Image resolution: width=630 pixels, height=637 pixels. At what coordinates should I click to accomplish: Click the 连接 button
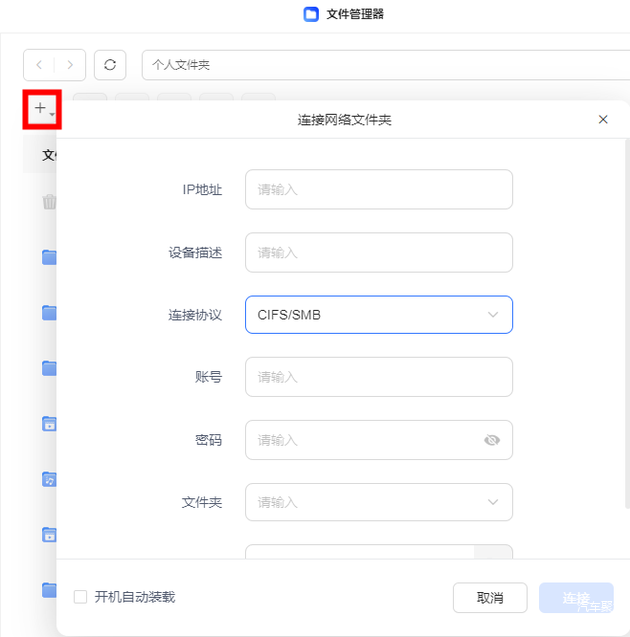click(x=576, y=598)
